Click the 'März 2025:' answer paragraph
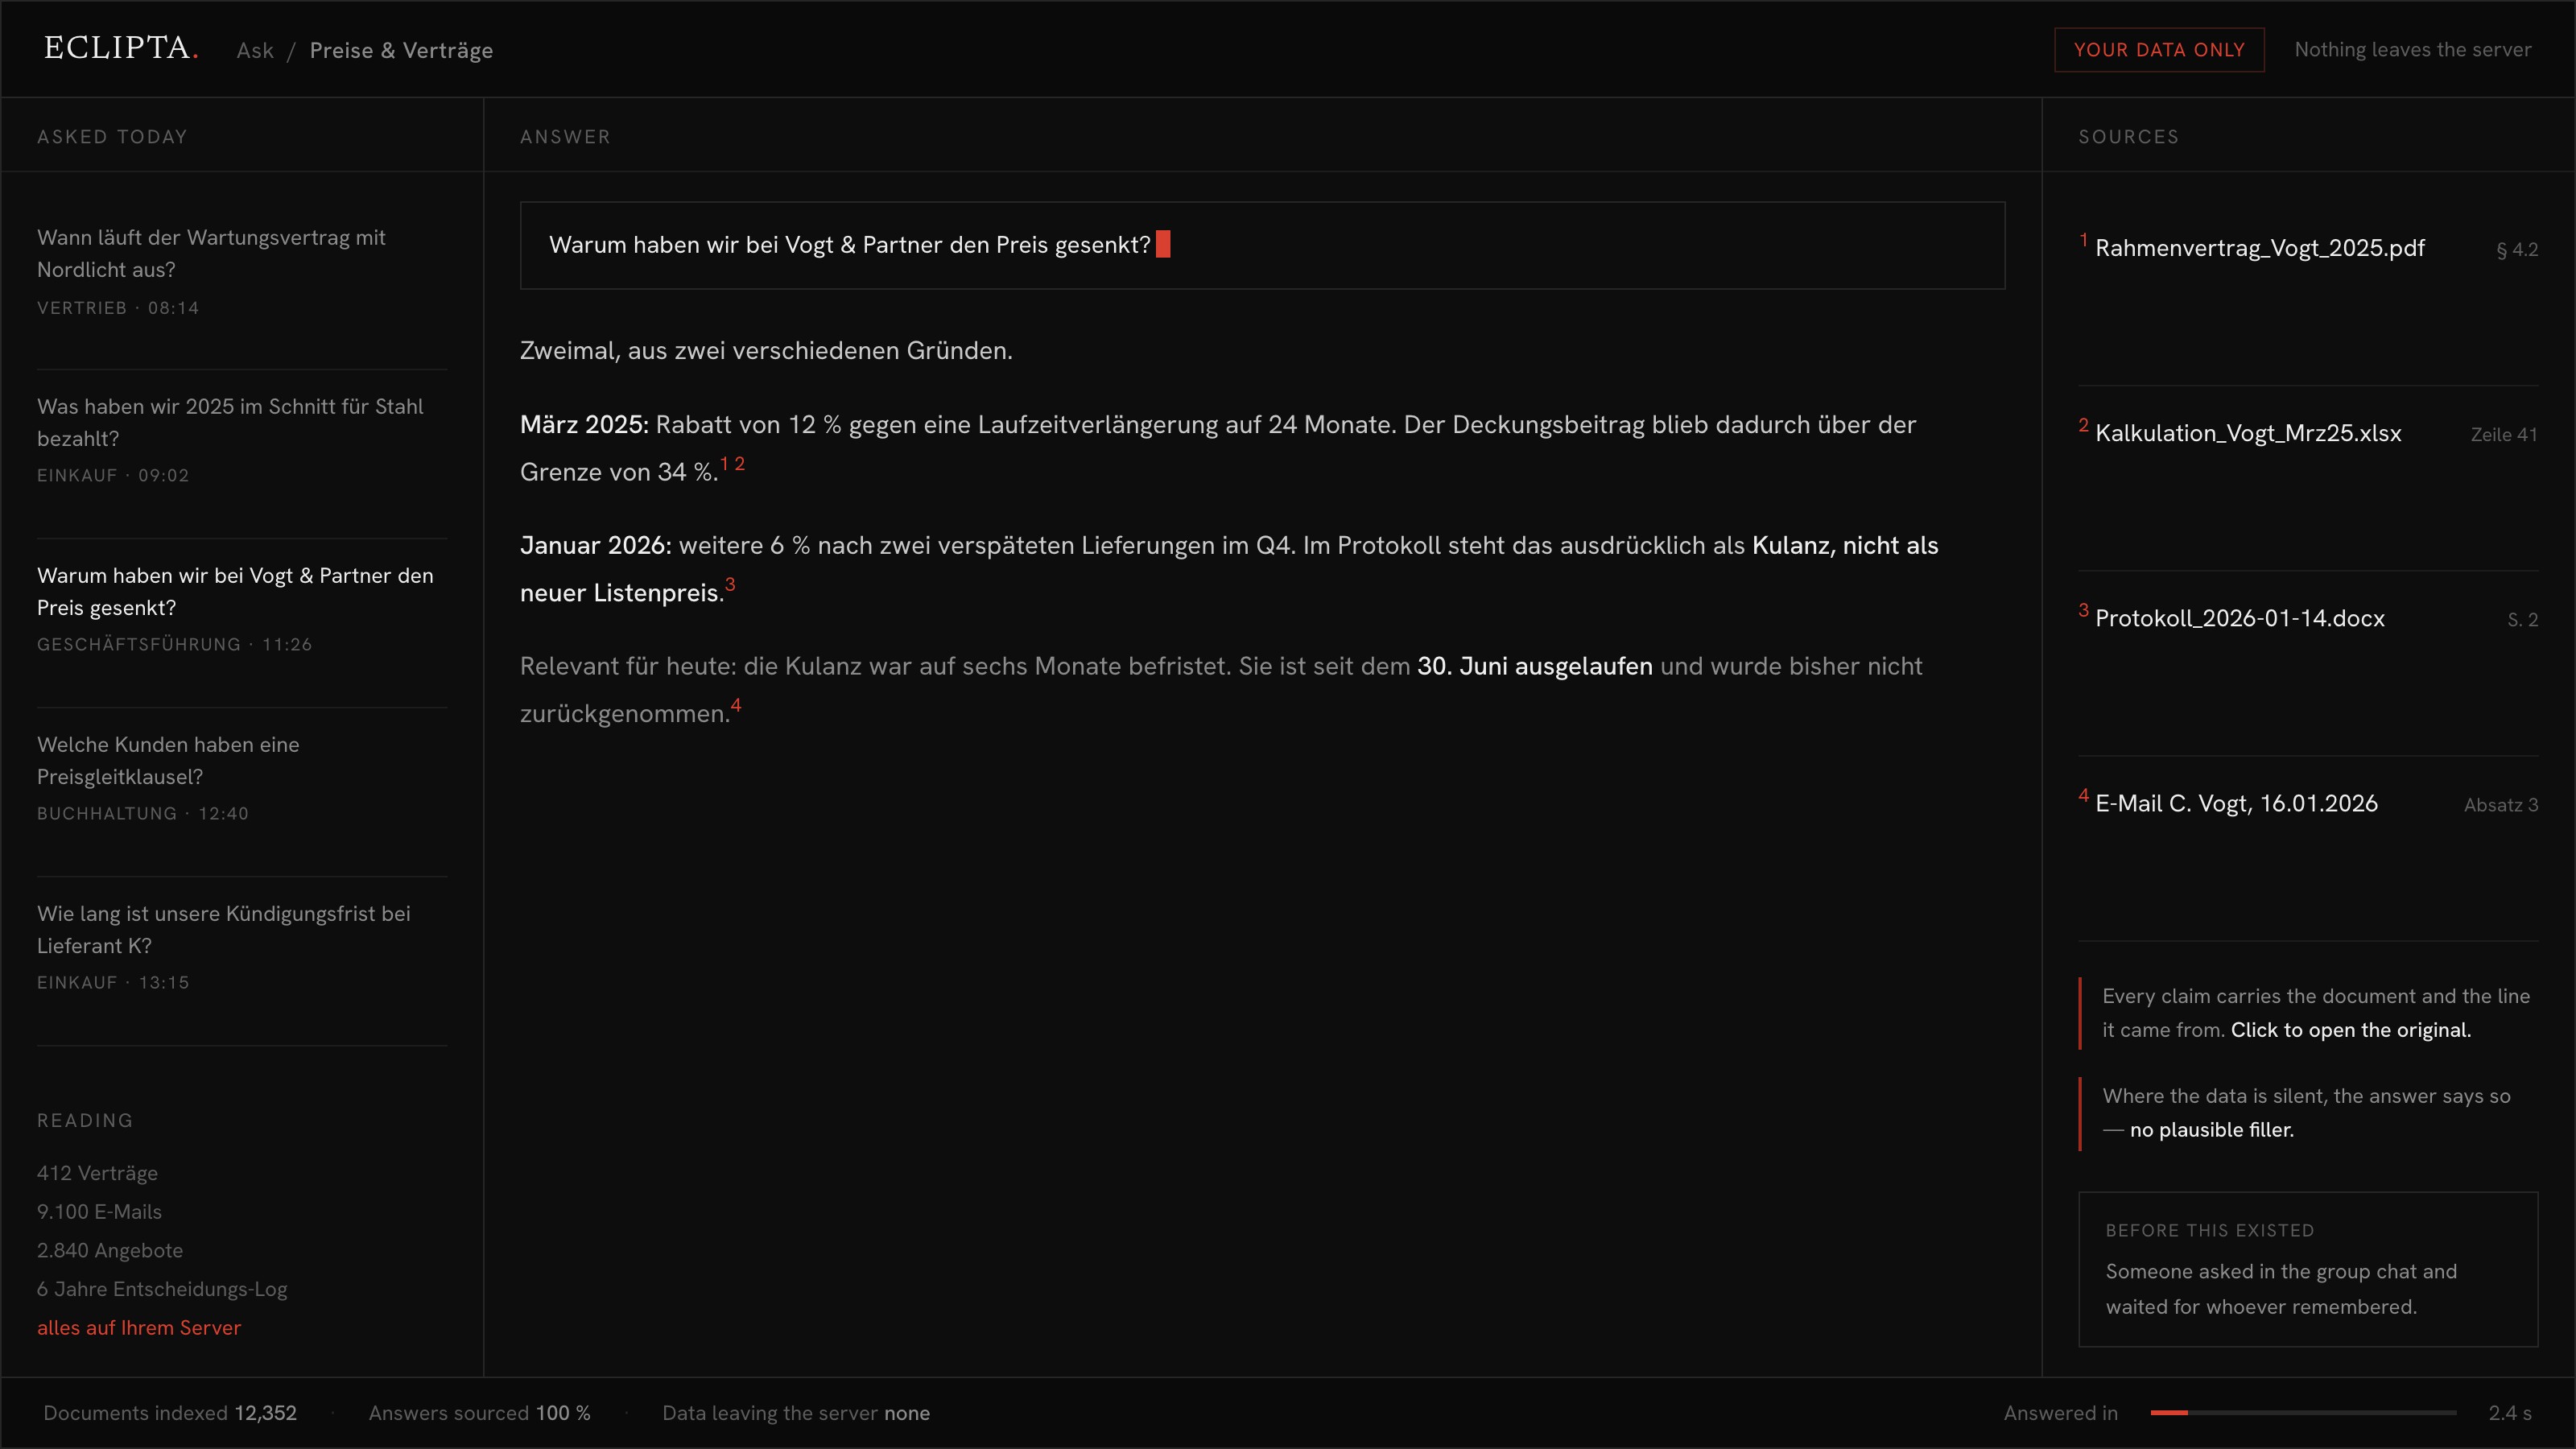2576x1449 pixels. tap(1218, 448)
